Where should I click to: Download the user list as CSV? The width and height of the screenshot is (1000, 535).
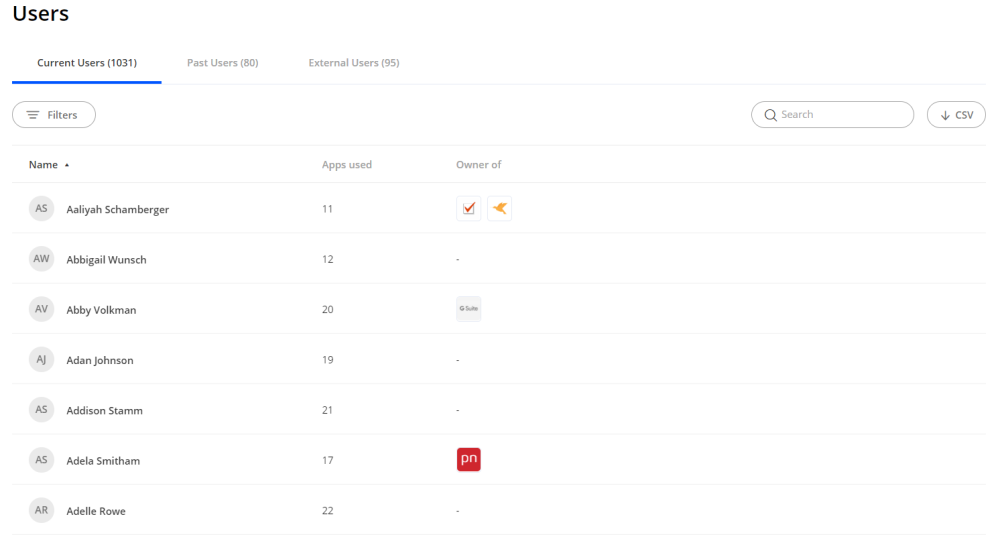tap(956, 115)
